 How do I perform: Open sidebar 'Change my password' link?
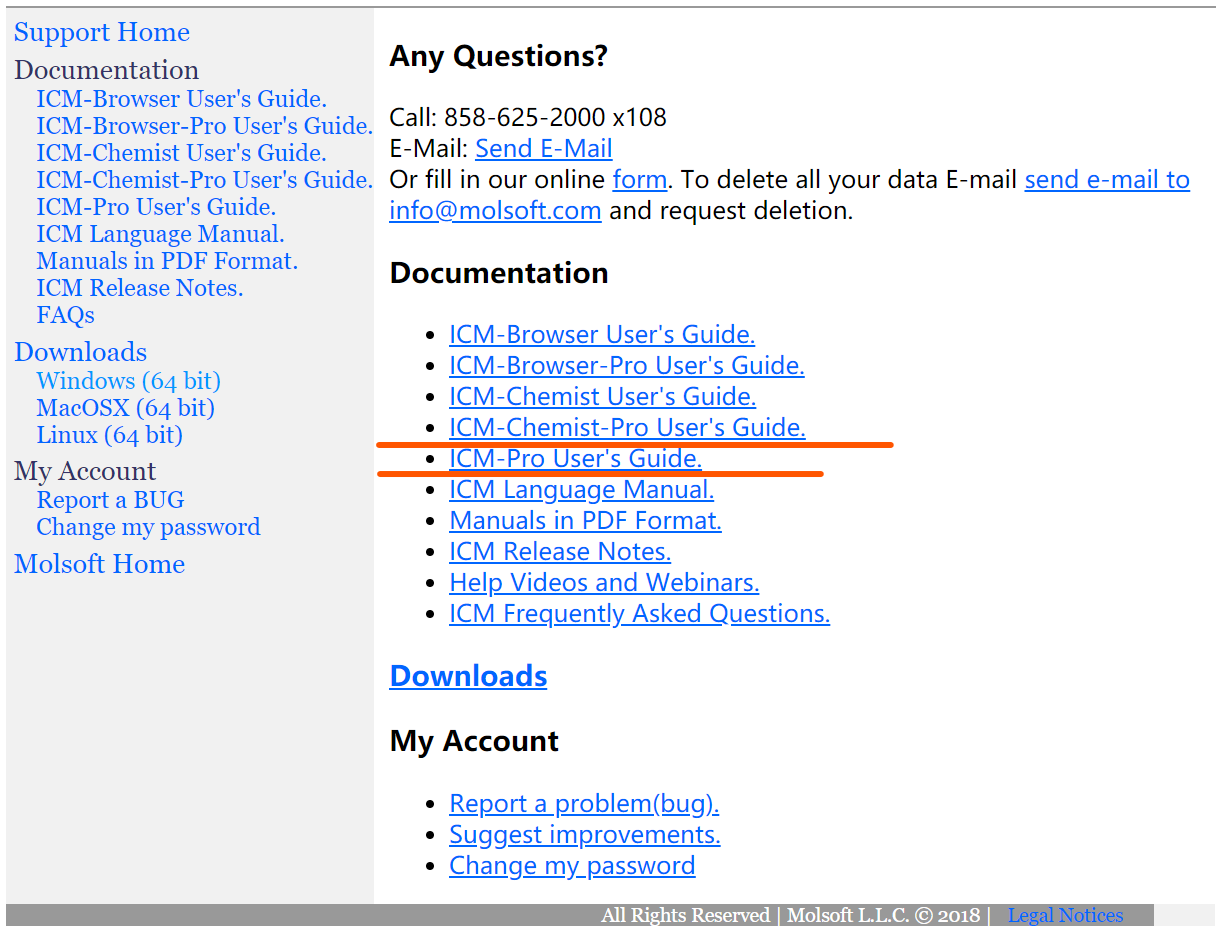tap(148, 527)
